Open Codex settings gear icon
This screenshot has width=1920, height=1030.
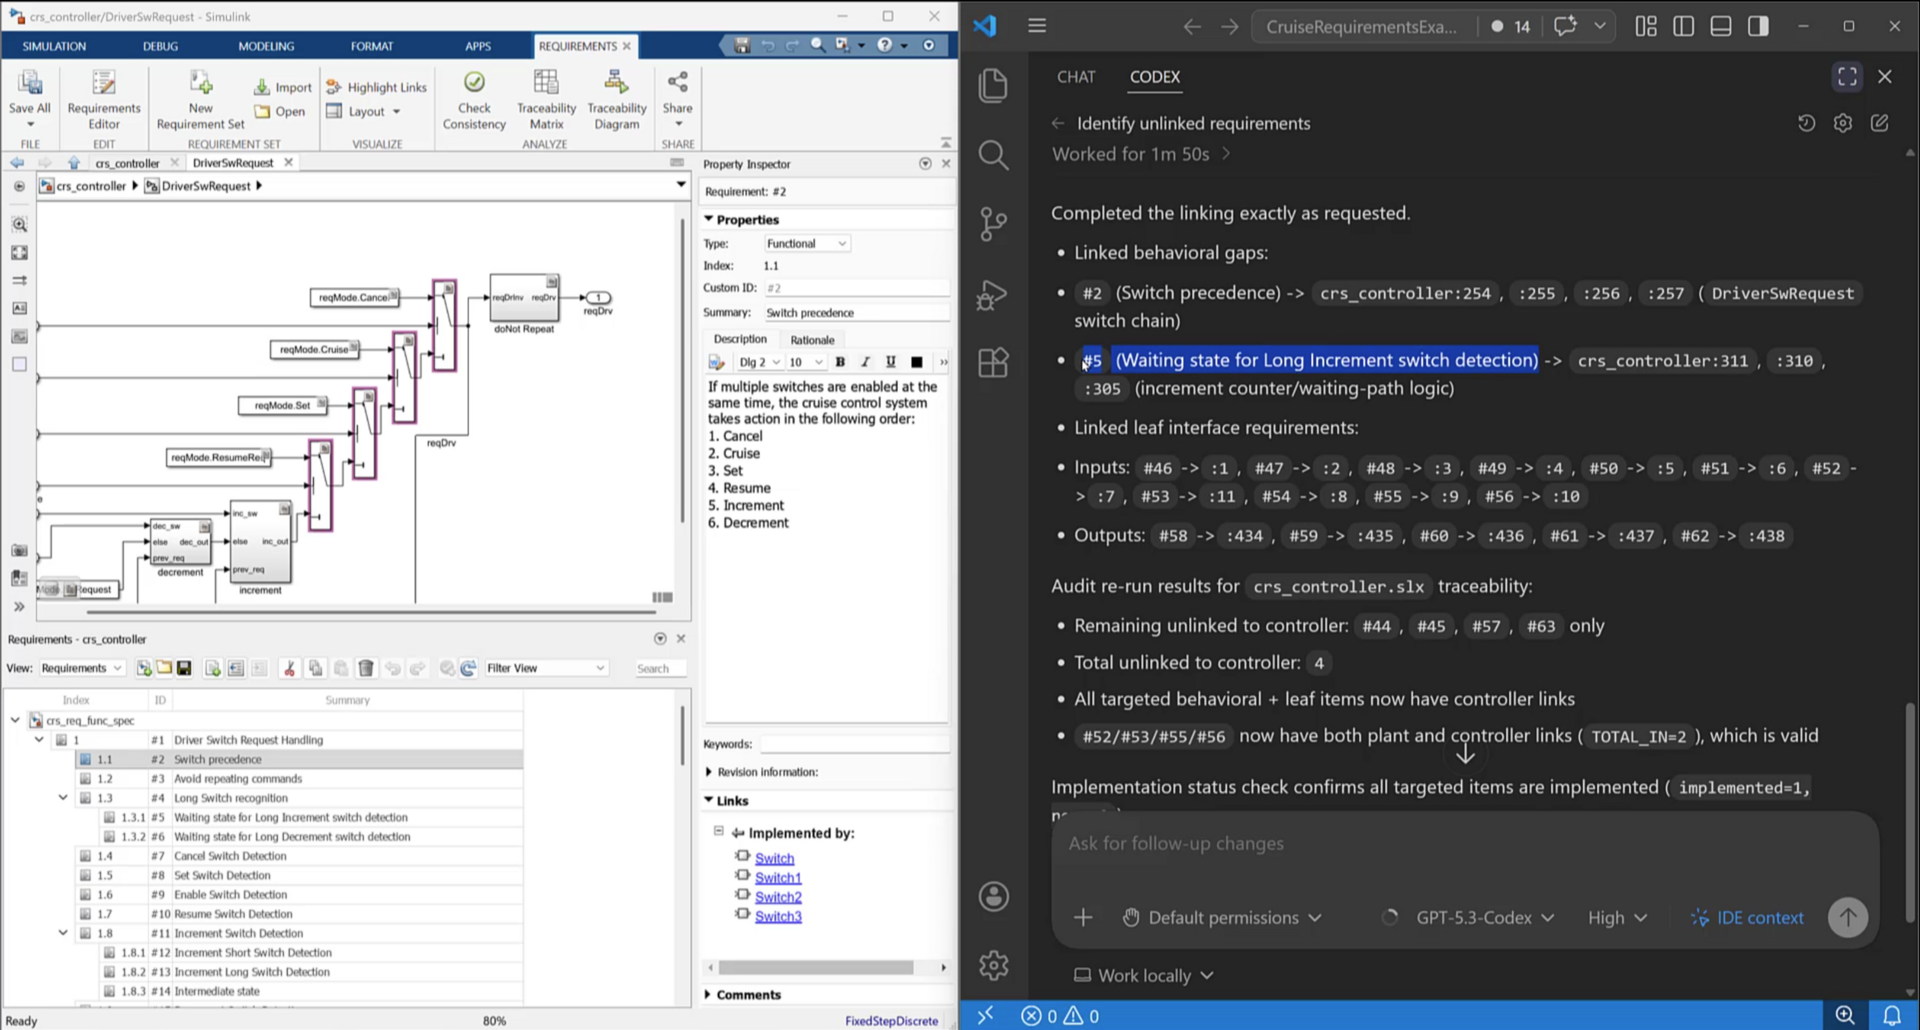tap(1843, 123)
